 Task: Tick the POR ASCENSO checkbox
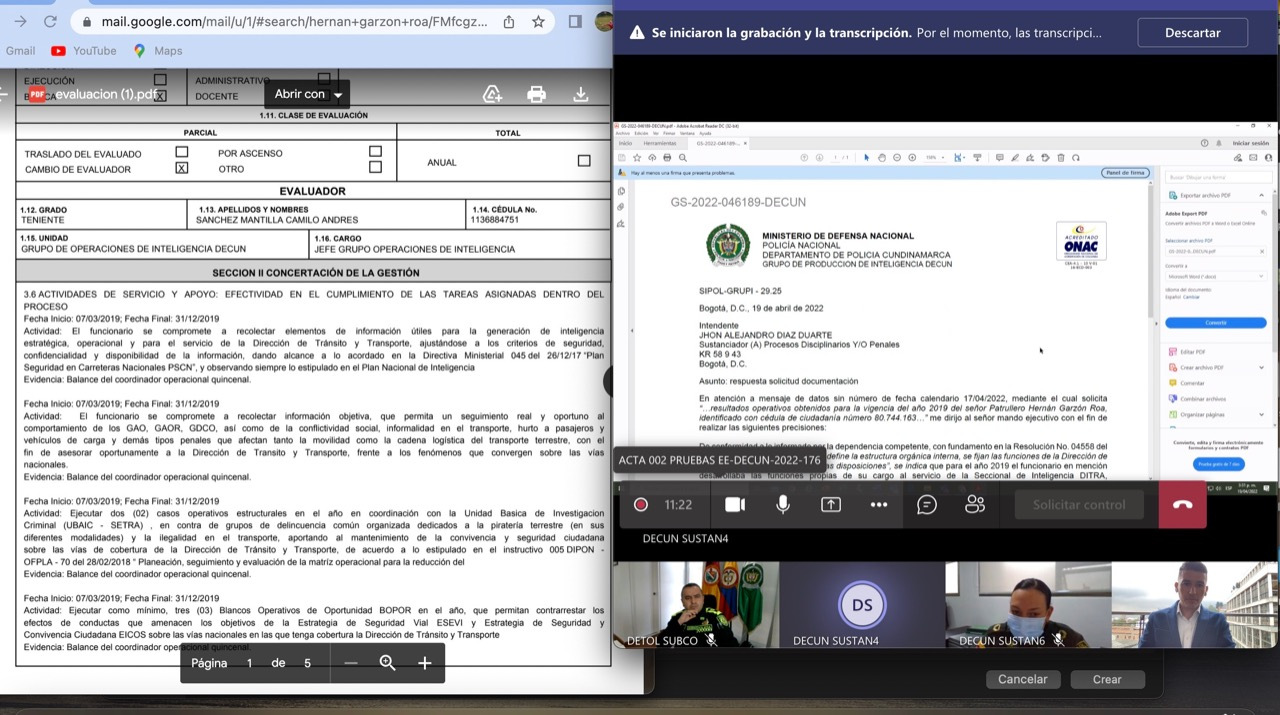coord(375,152)
